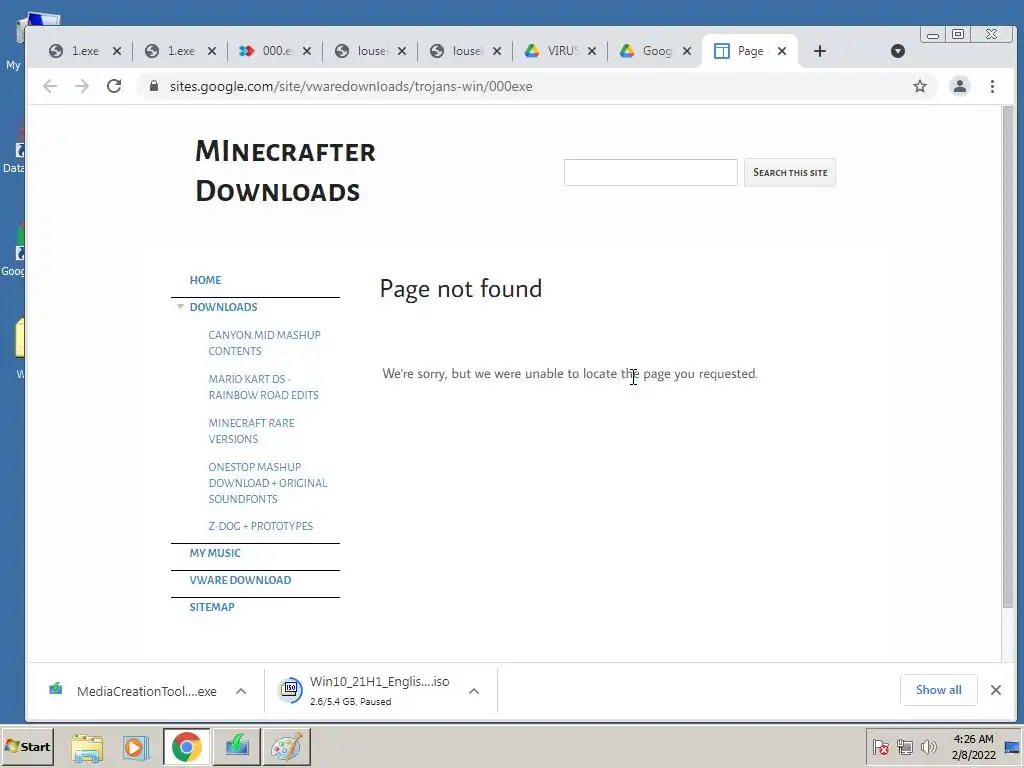The image size is (1024, 768).
Task: Open the Home sidebar link
Action: [x=205, y=280]
